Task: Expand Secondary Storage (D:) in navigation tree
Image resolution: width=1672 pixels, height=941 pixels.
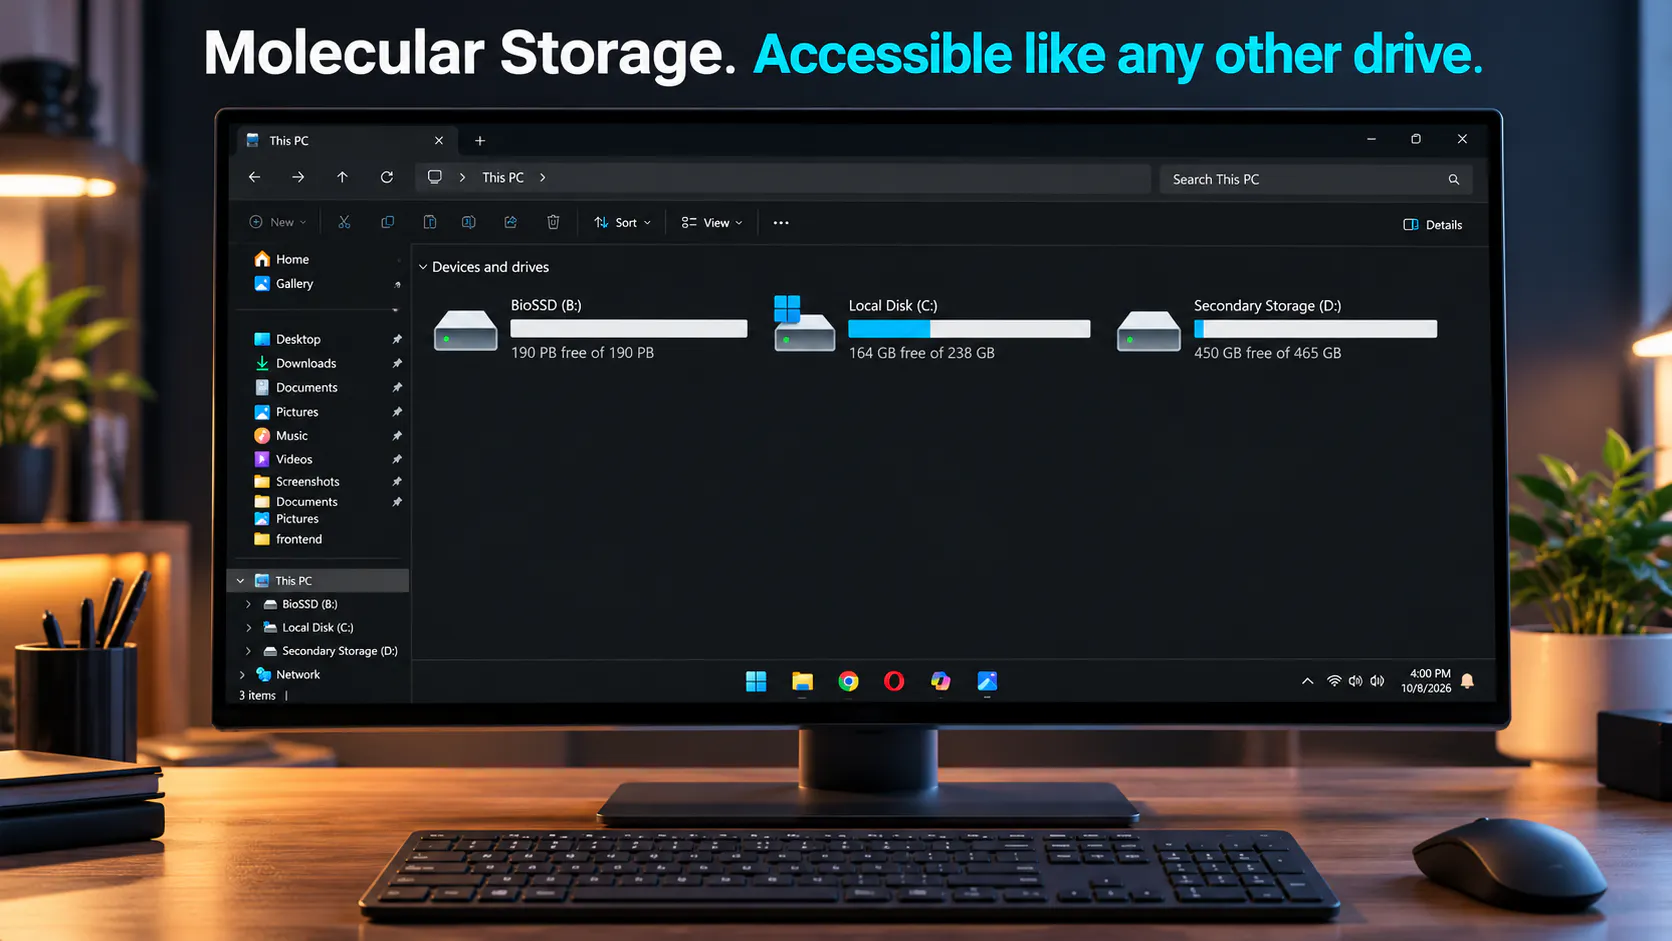Action: pyautogui.click(x=248, y=651)
